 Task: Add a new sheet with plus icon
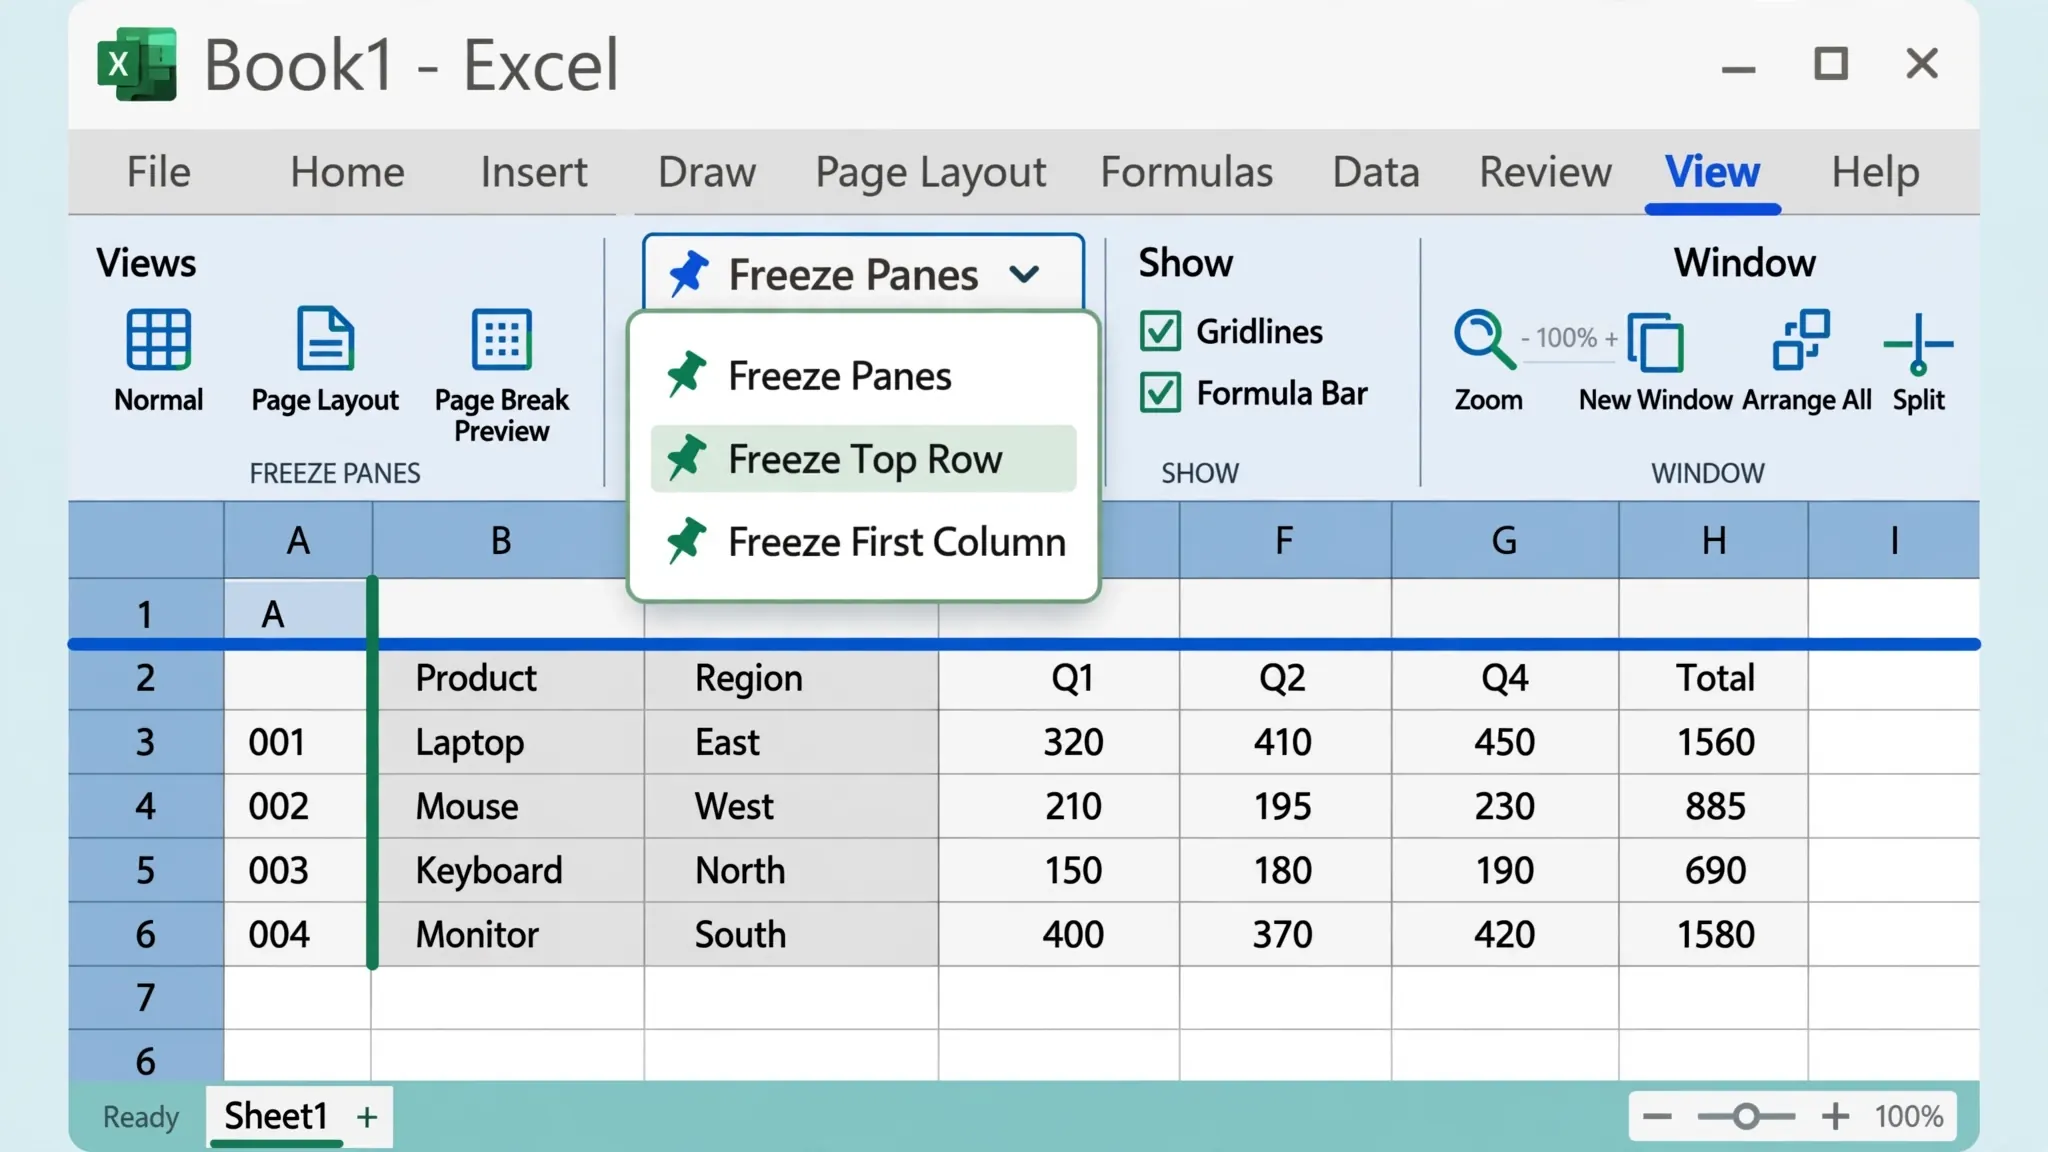[367, 1117]
